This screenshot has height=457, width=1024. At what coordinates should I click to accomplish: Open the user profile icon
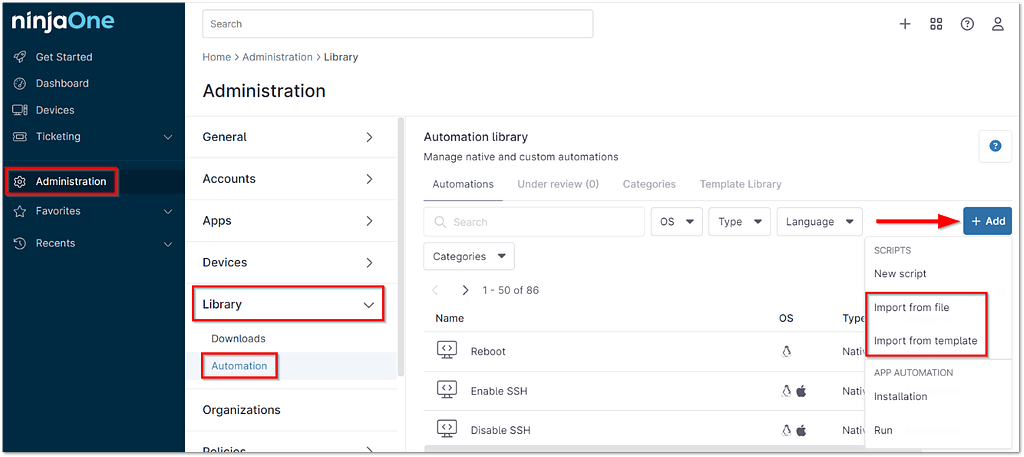pos(997,24)
